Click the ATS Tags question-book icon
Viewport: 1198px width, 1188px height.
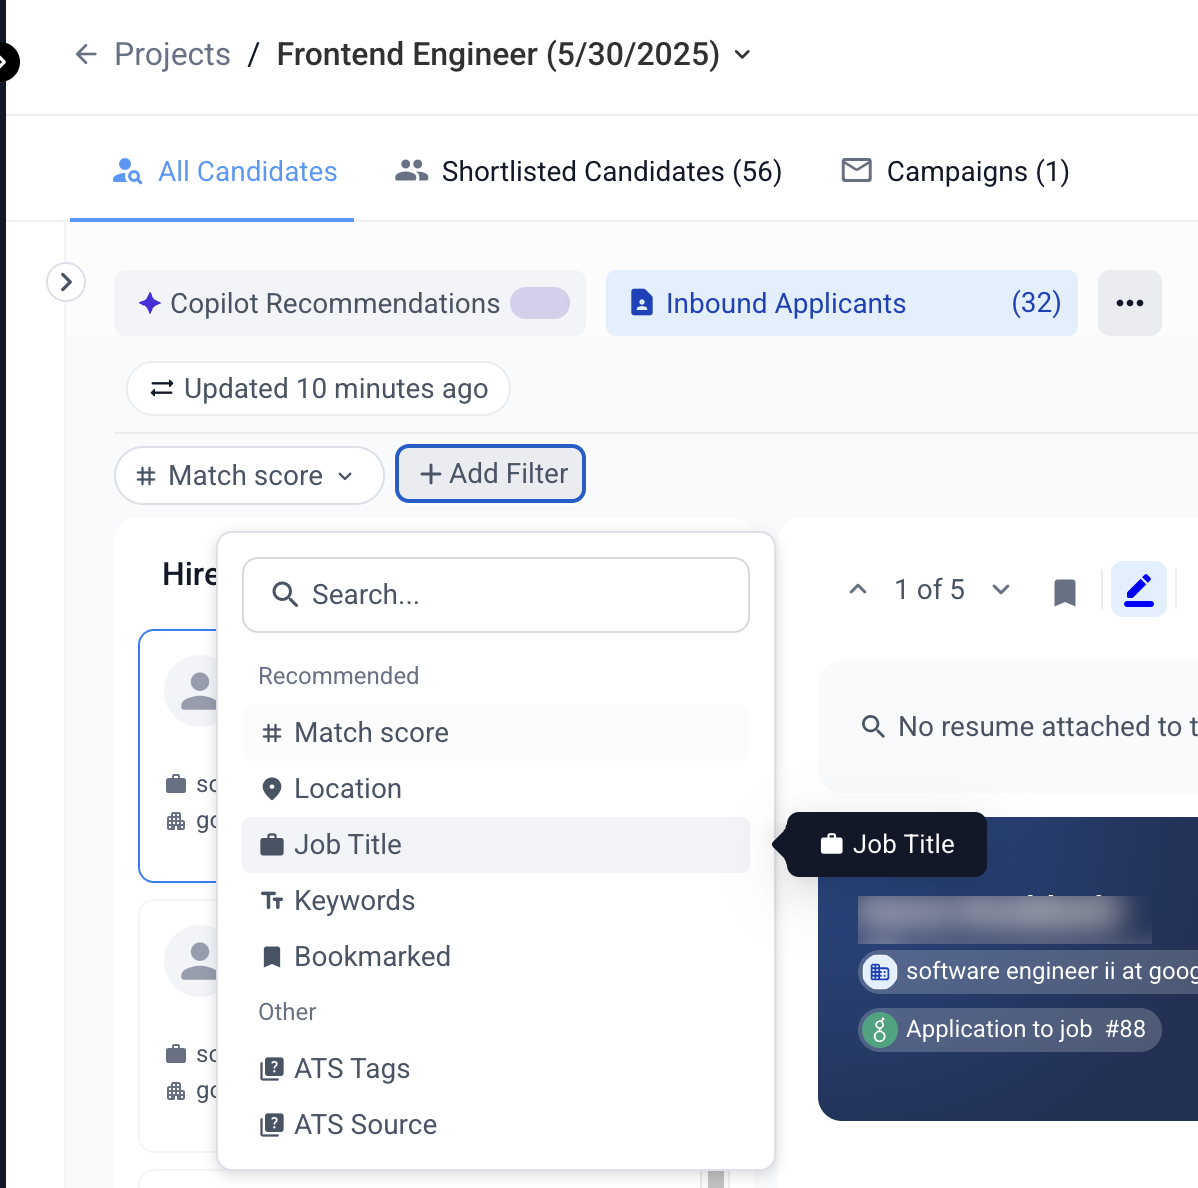(x=271, y=1069)
